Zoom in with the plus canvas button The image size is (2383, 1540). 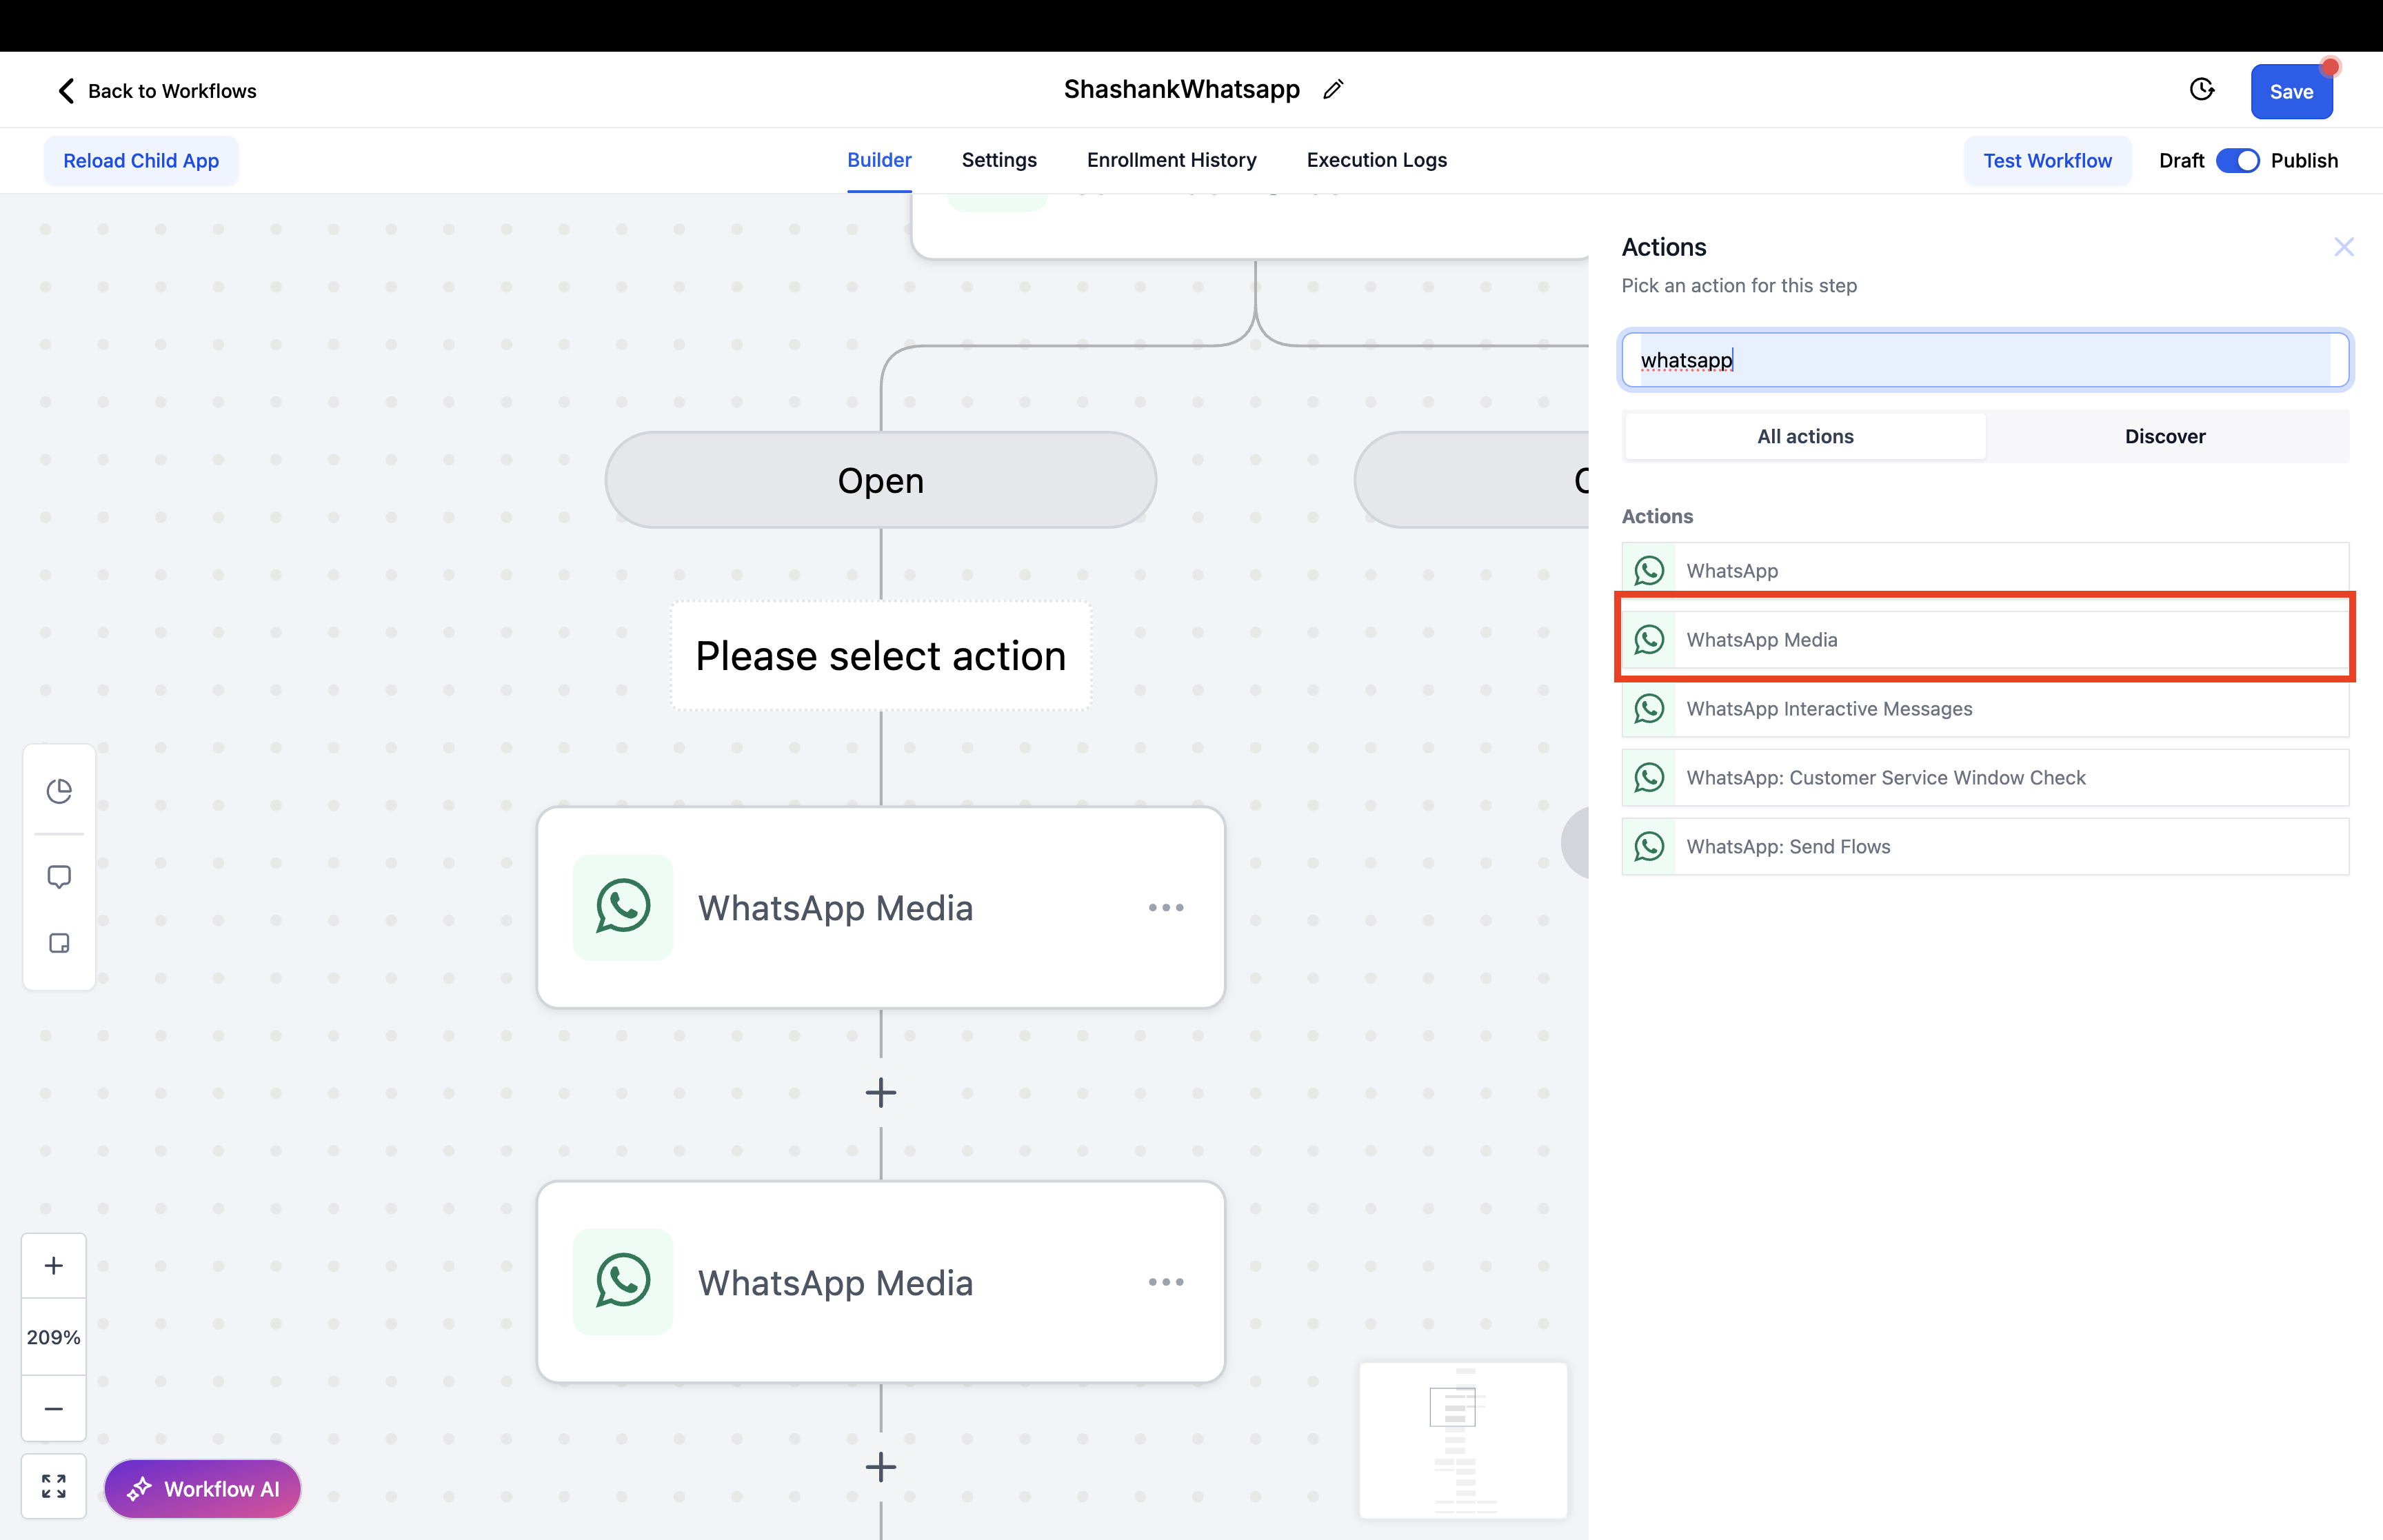click(x=54, y=1265)
